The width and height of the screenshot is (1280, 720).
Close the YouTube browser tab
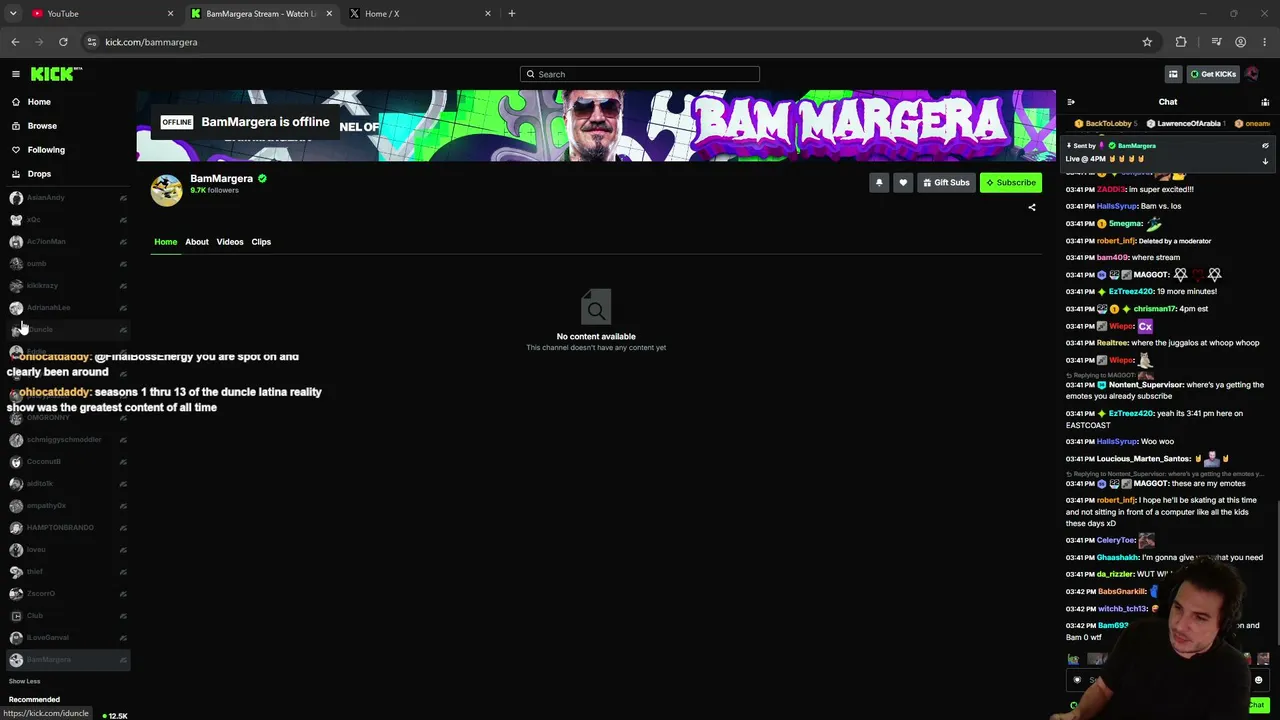(x=170, y=14)
